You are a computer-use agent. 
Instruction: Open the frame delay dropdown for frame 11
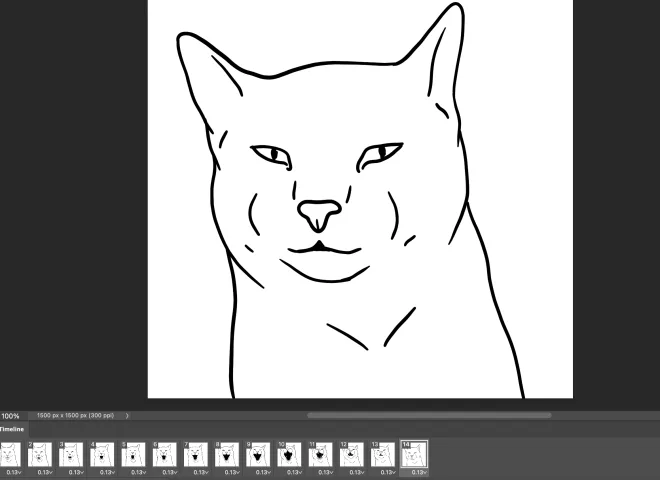[321, 472]
